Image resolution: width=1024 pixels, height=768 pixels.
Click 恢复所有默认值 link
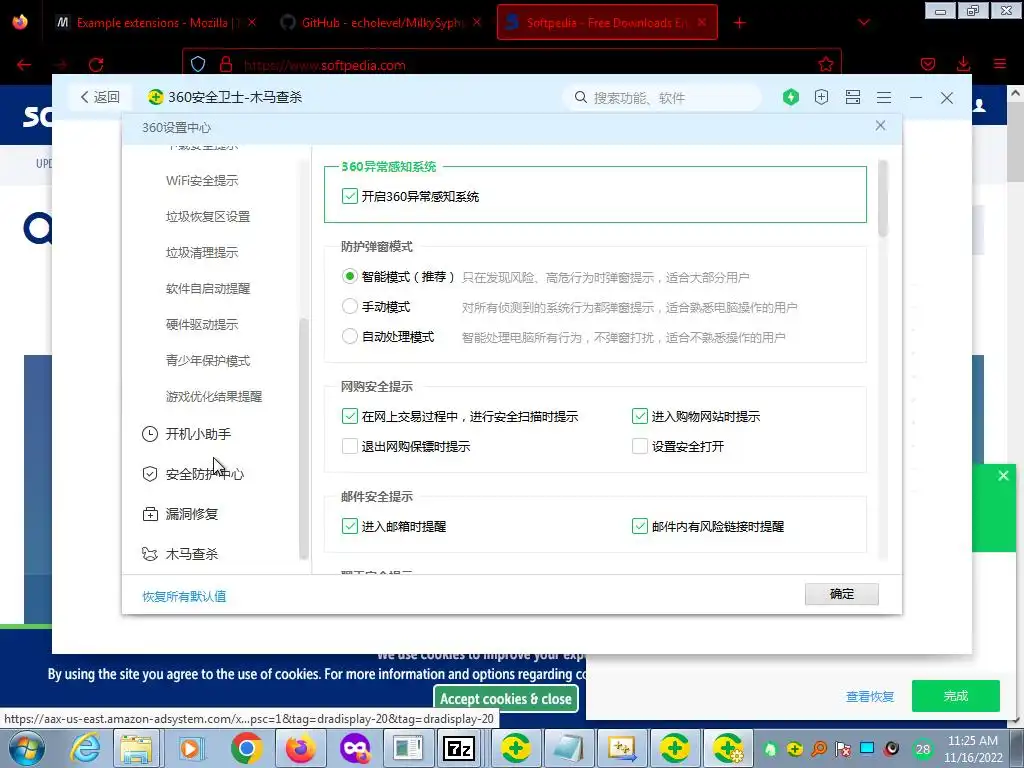(x=184, y=596)
